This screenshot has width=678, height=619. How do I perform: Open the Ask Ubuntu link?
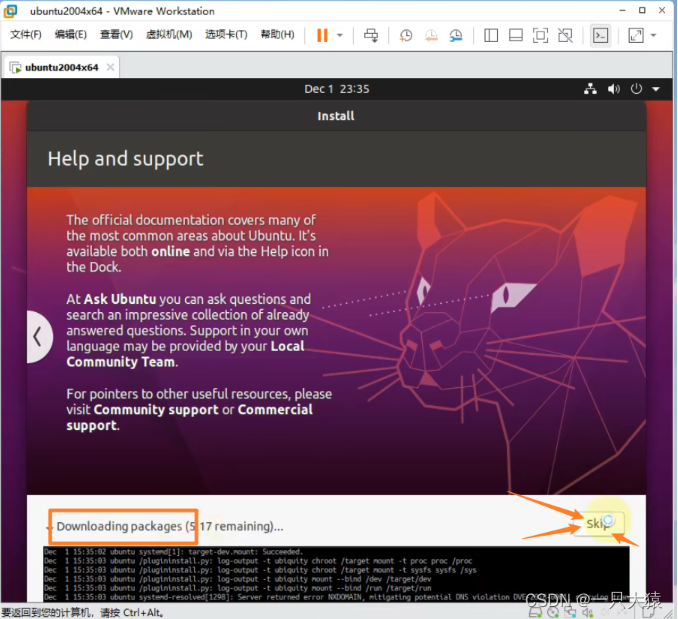point(120,299)
